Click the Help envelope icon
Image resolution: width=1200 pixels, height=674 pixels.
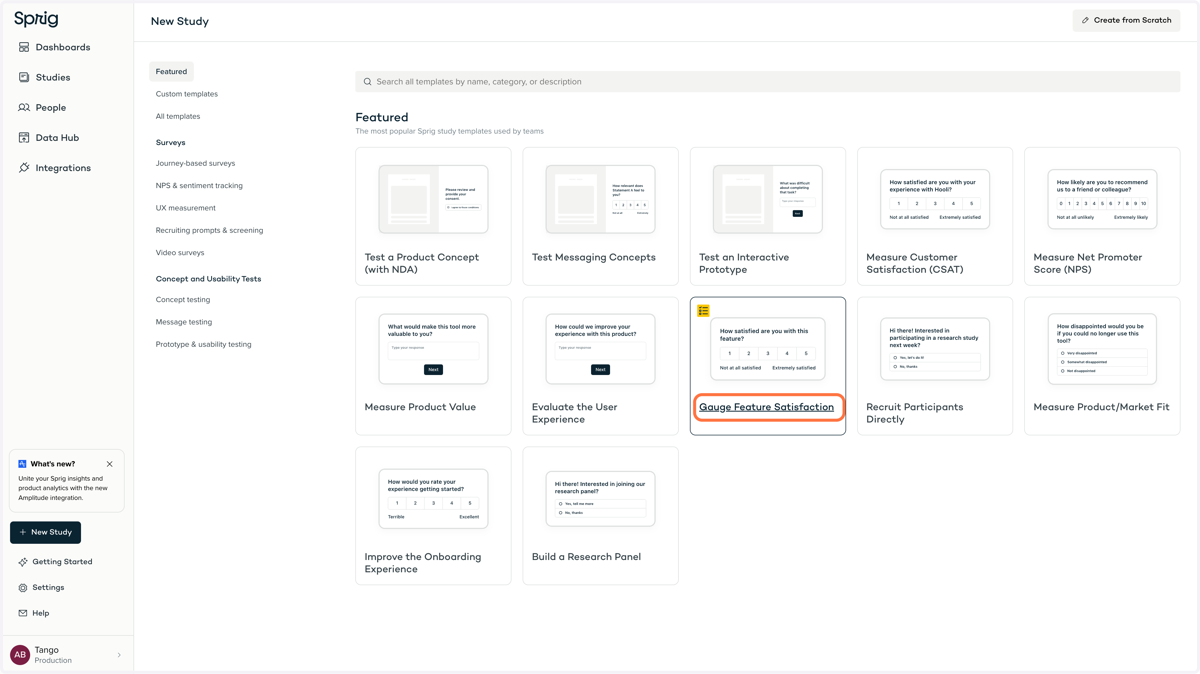coord(23,613)
